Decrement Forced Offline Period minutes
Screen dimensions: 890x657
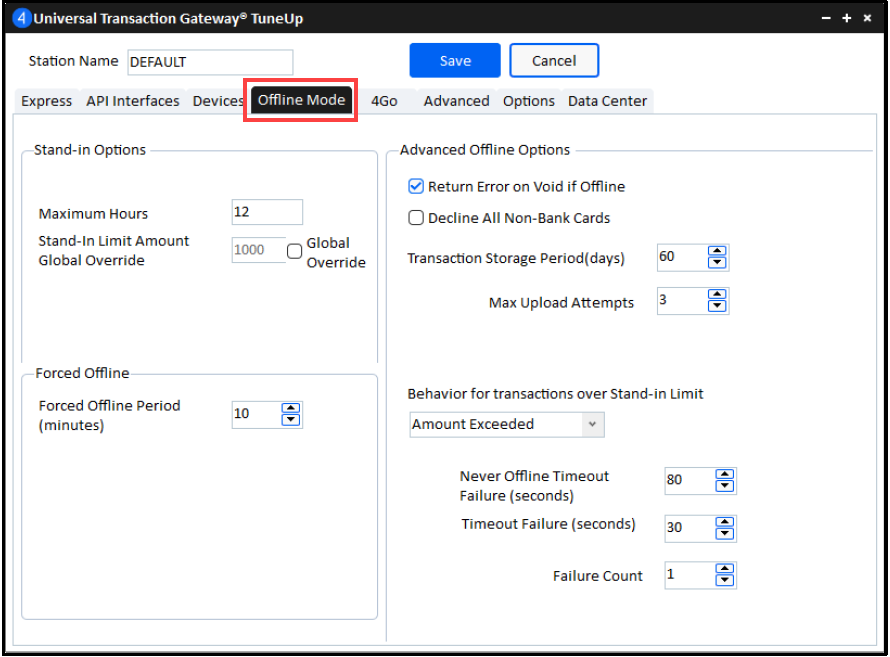(291, 420)
